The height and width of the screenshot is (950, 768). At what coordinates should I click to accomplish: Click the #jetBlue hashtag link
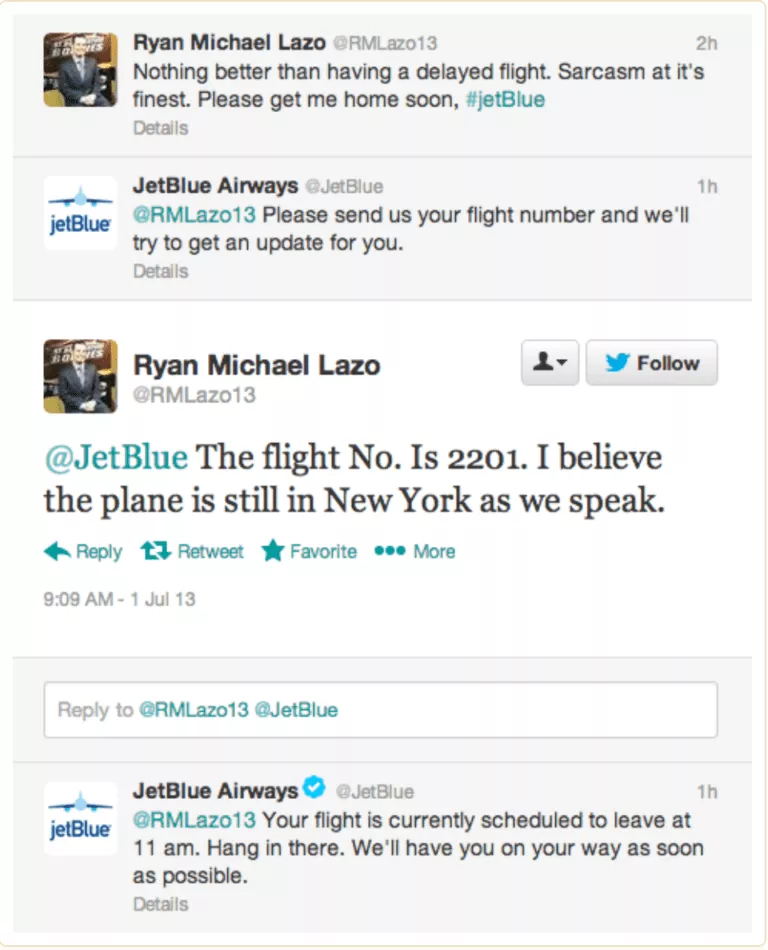tap(505, 100)
